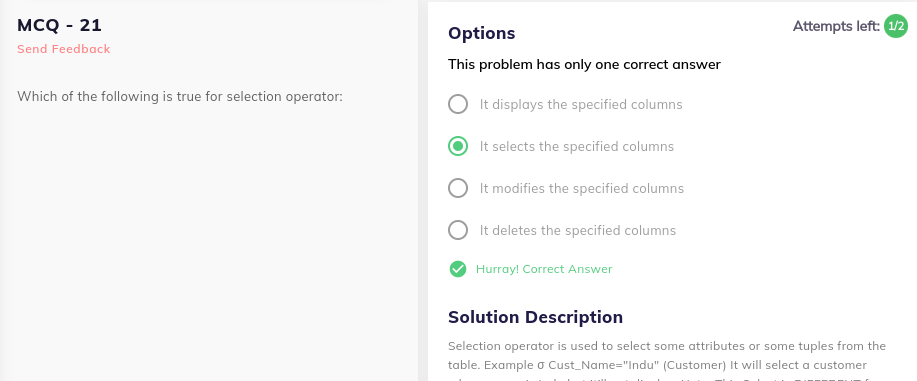
Task: Click the green checkmark icon beside Hurray
Action: pos(457,269)
